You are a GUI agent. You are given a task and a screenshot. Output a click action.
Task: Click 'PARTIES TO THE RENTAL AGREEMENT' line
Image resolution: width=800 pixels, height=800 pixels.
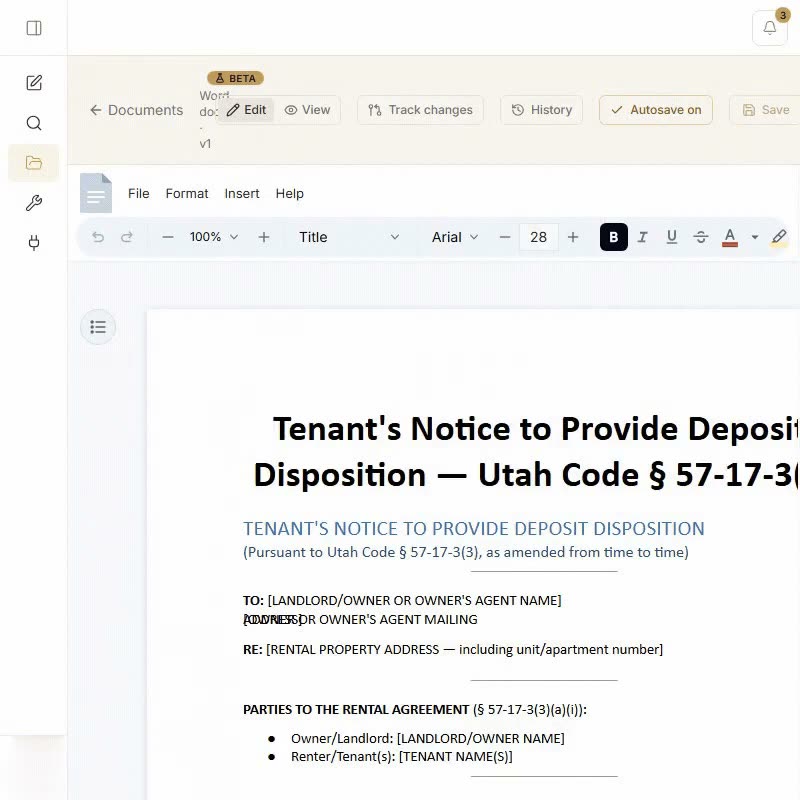point(415,710)
